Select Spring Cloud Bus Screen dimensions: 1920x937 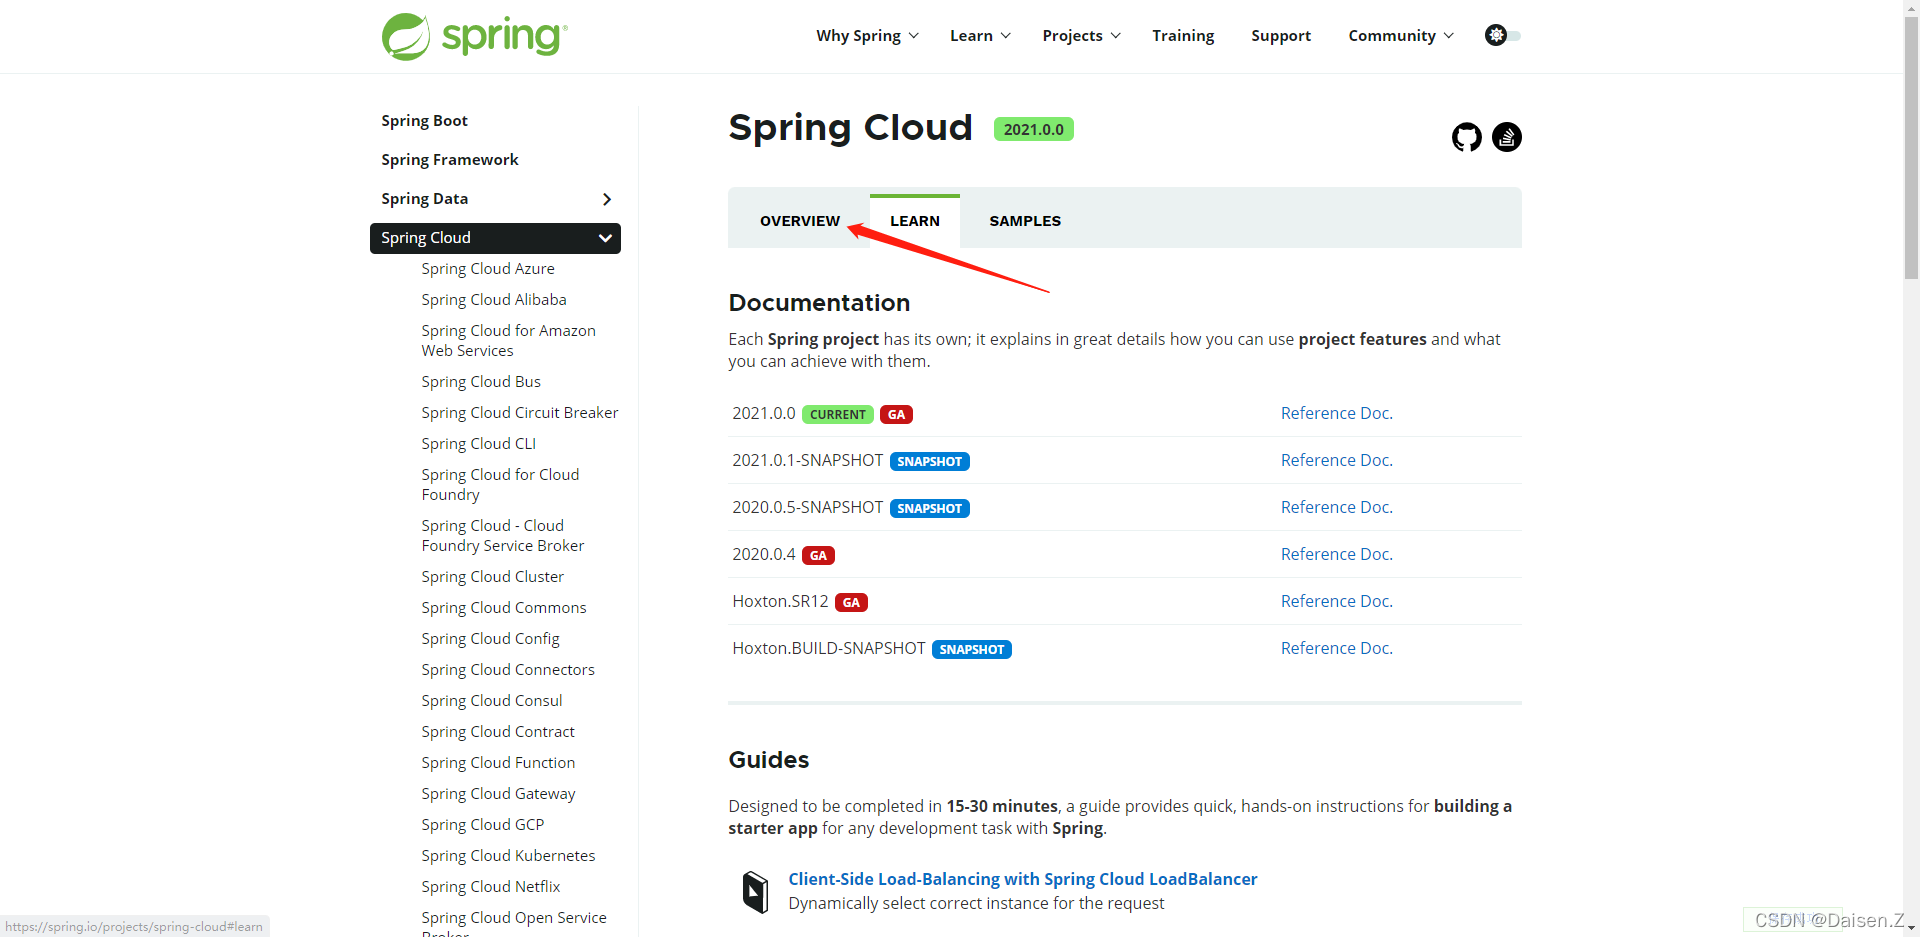click(x=481, y=382)
